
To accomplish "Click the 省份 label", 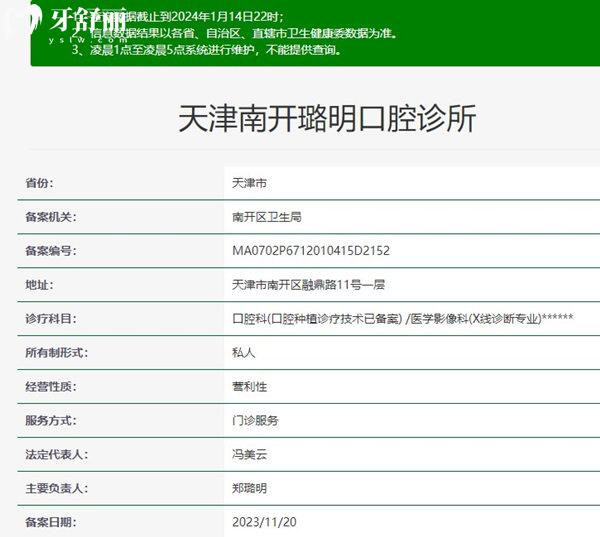I will click(39, 183).
